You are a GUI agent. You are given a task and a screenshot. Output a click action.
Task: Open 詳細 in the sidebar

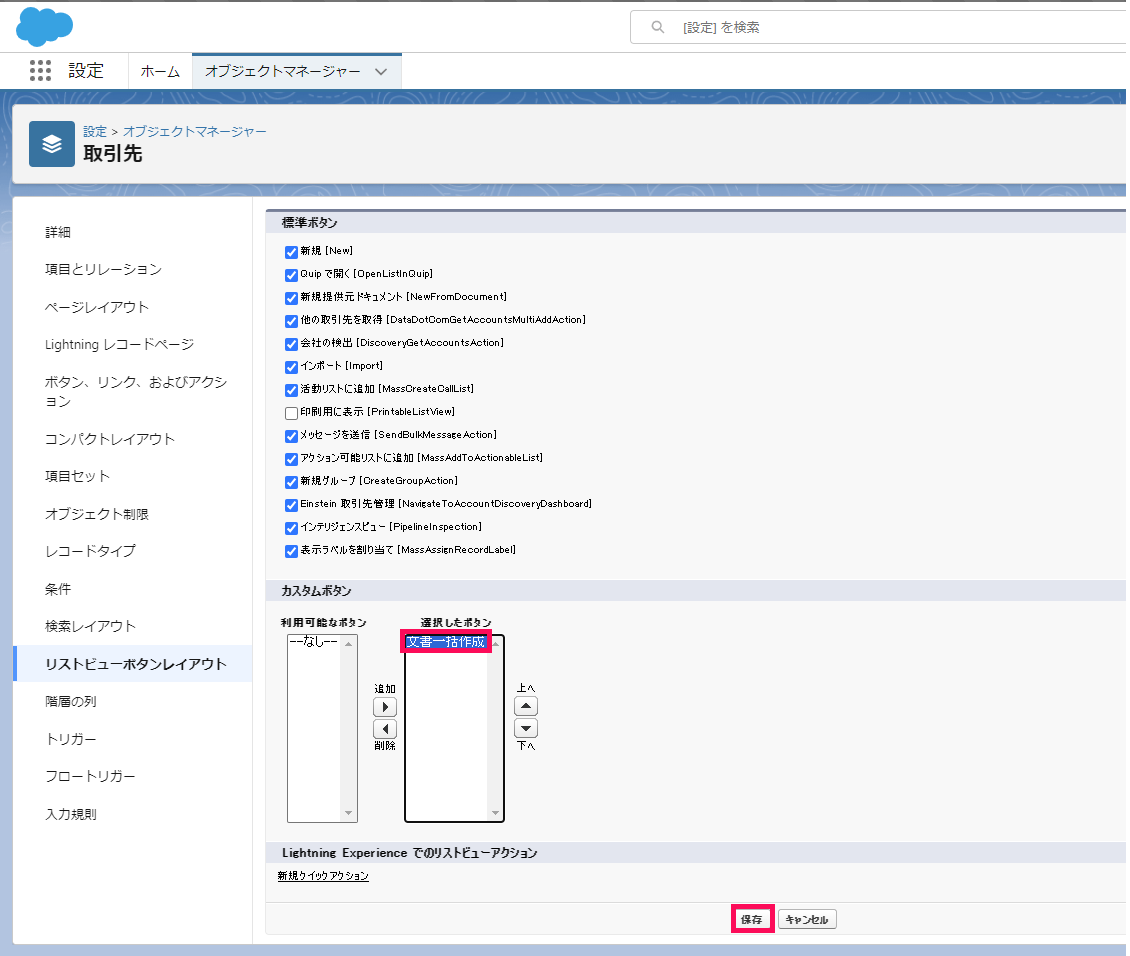tap(58, 232)
